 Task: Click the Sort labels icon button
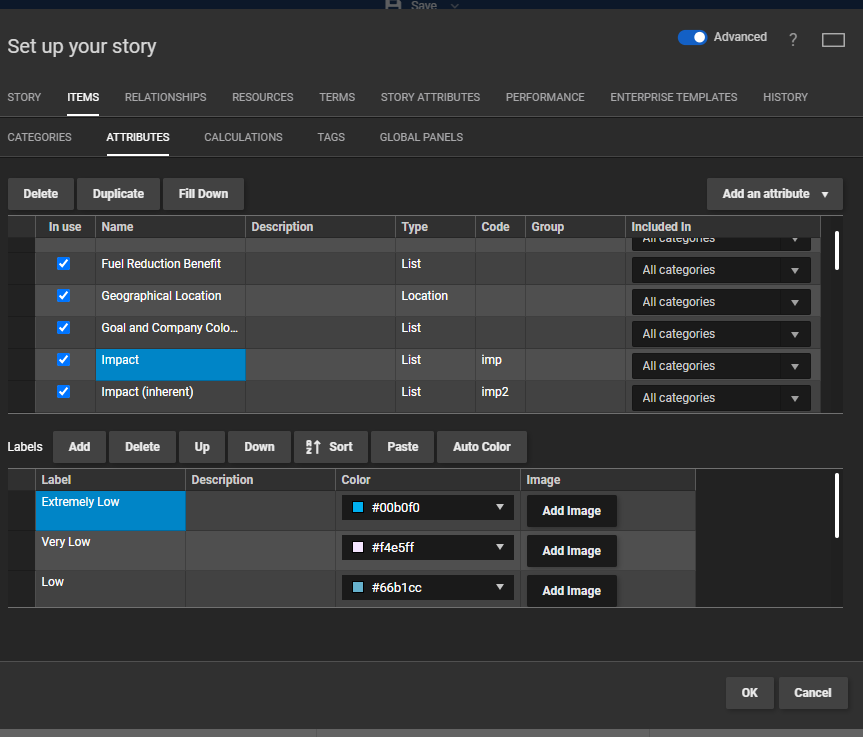click(331, 447)
